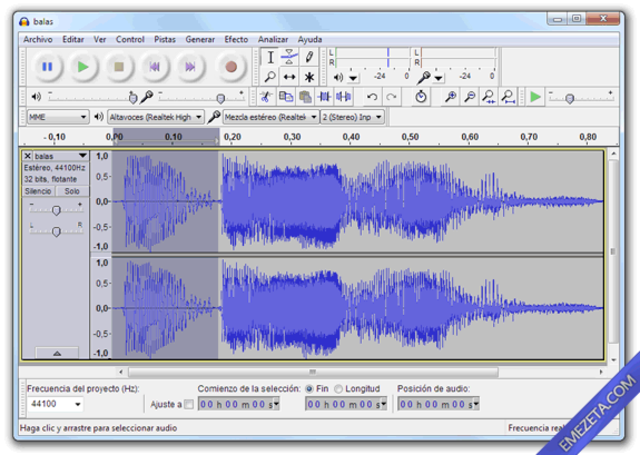Select the Time Shift tool

click(x=289, y=77)
